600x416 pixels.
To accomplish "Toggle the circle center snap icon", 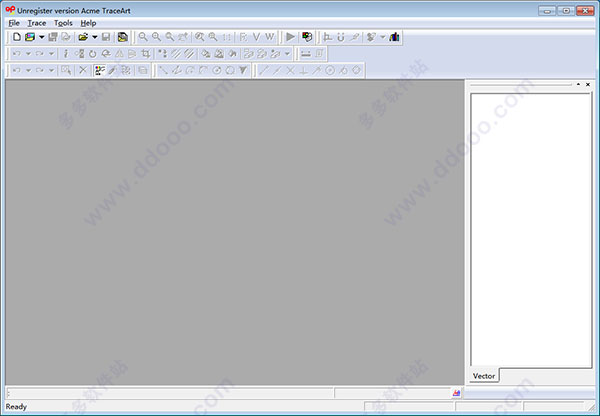I will [x=330, y=70].
